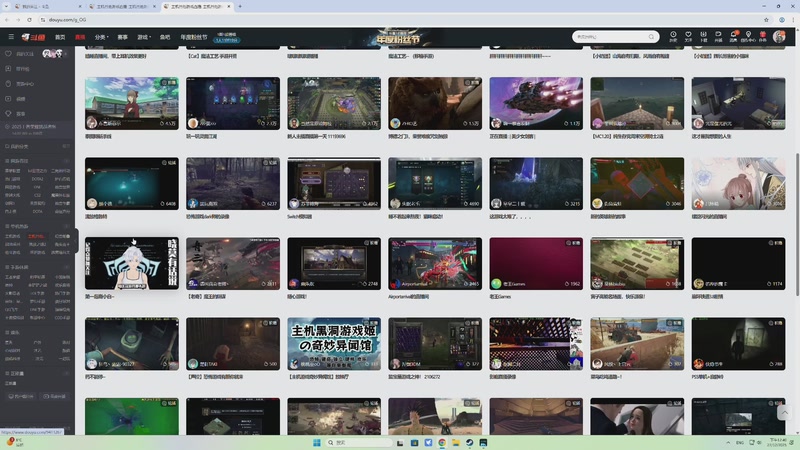Open Chrome profile icon in toolbar
Viewport: 800px width, 450px height.
(x=782, y=19)
